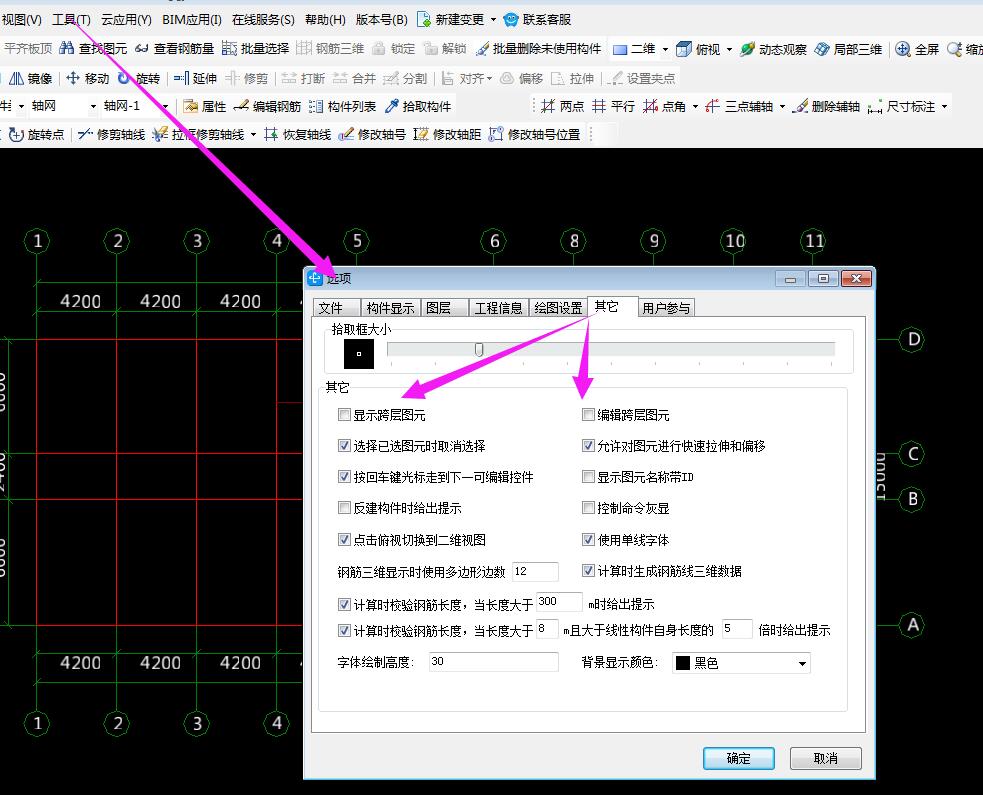This screenshot has height=795, width=983.
Task: Activate 动态观察 view tool
Action: click(x=773, y=49)
